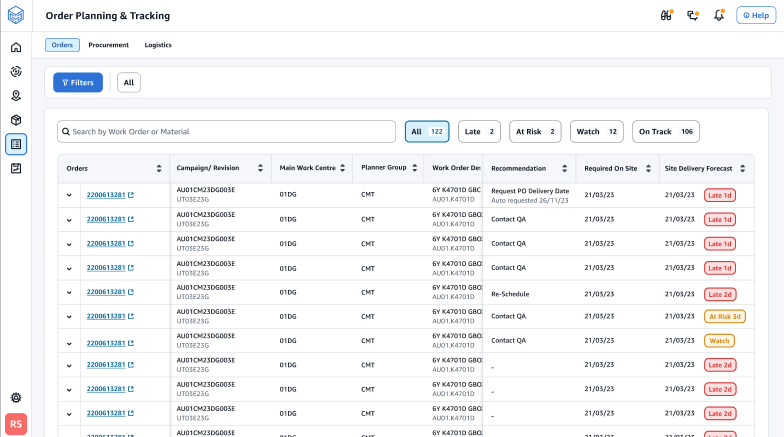The height and width of the screenshot is (437, 784).
Task: Click the RS user avatar
Action: point(16,424)
